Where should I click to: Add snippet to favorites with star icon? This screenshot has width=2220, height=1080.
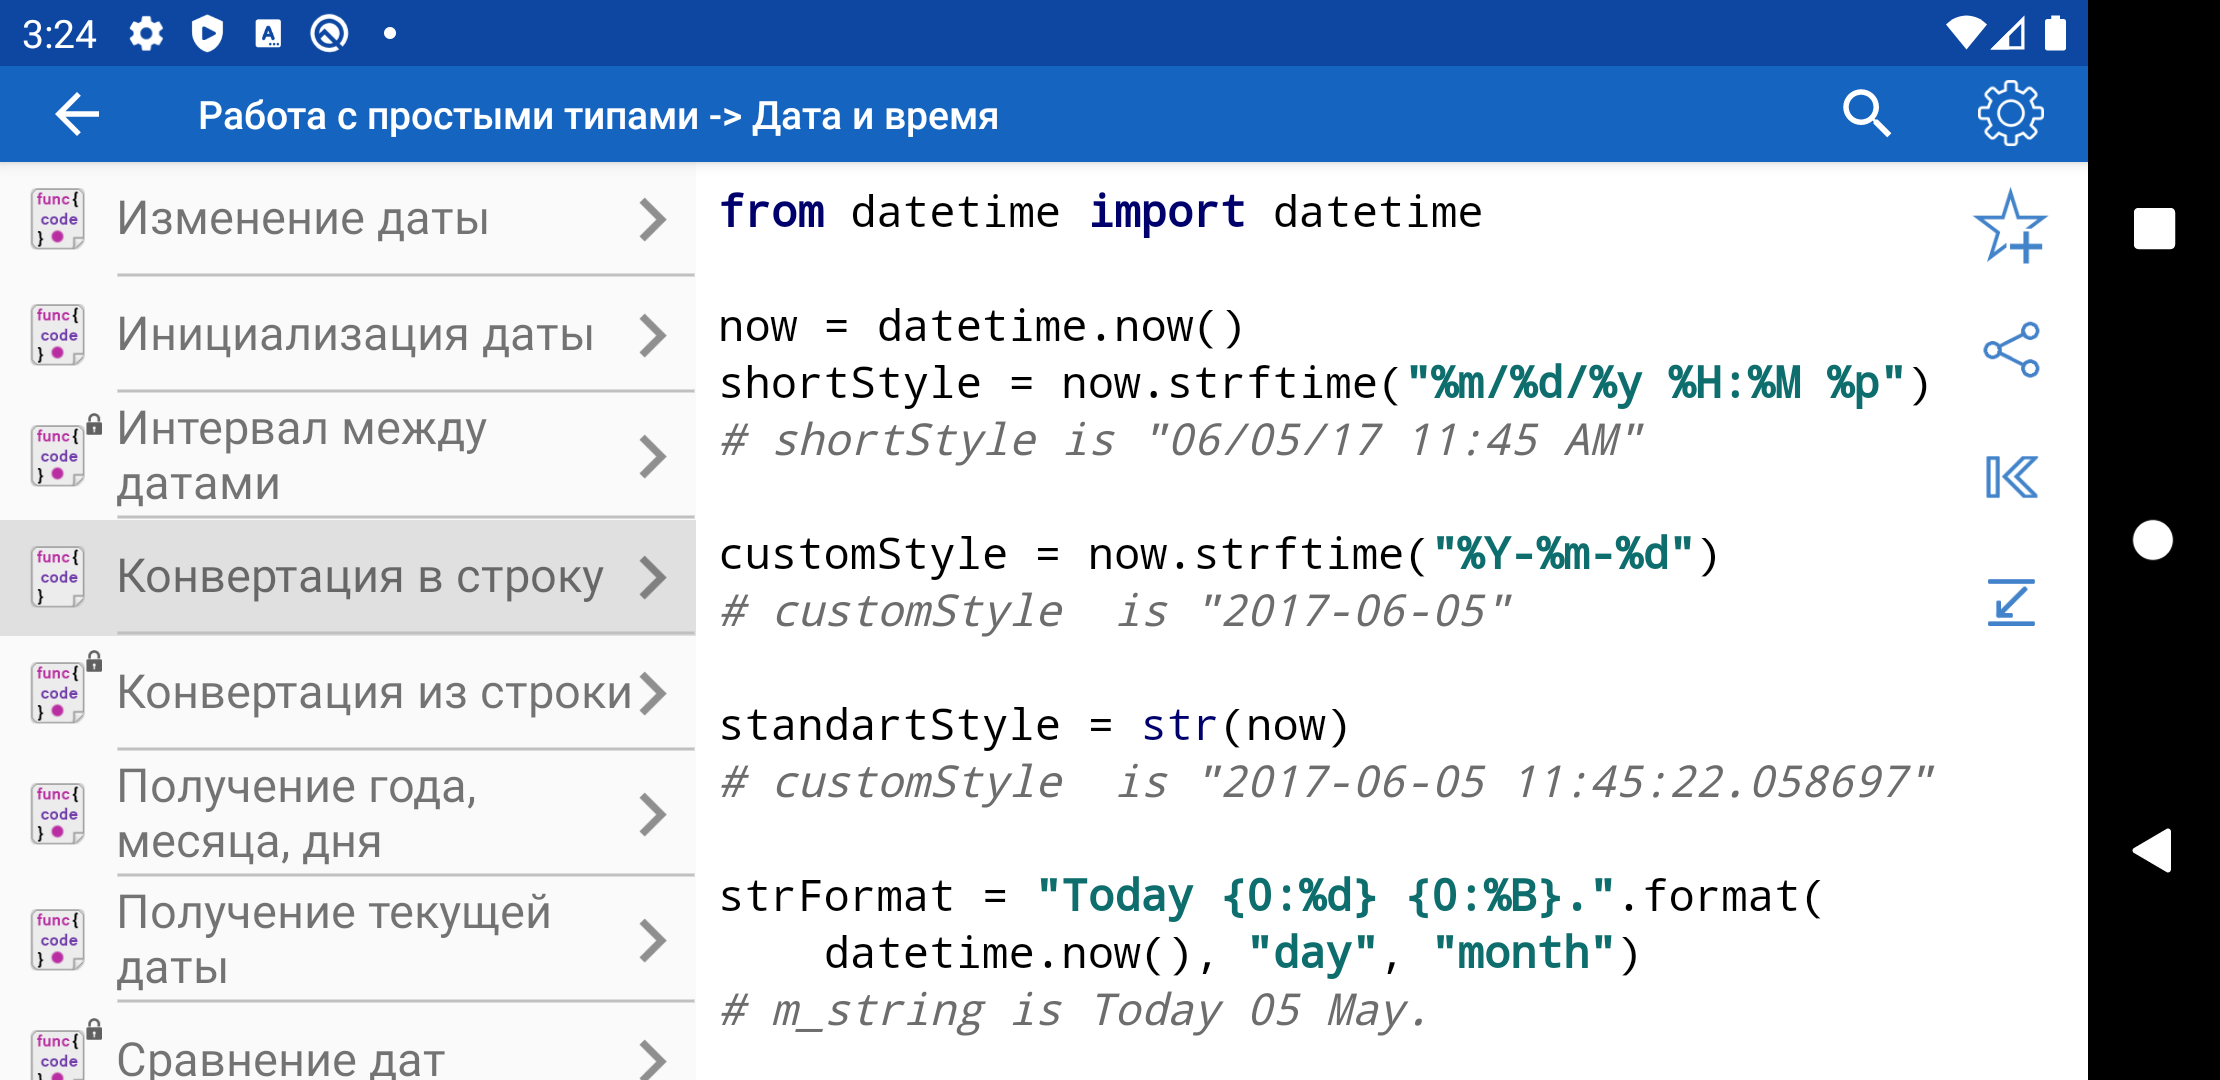click(2010, 227)
